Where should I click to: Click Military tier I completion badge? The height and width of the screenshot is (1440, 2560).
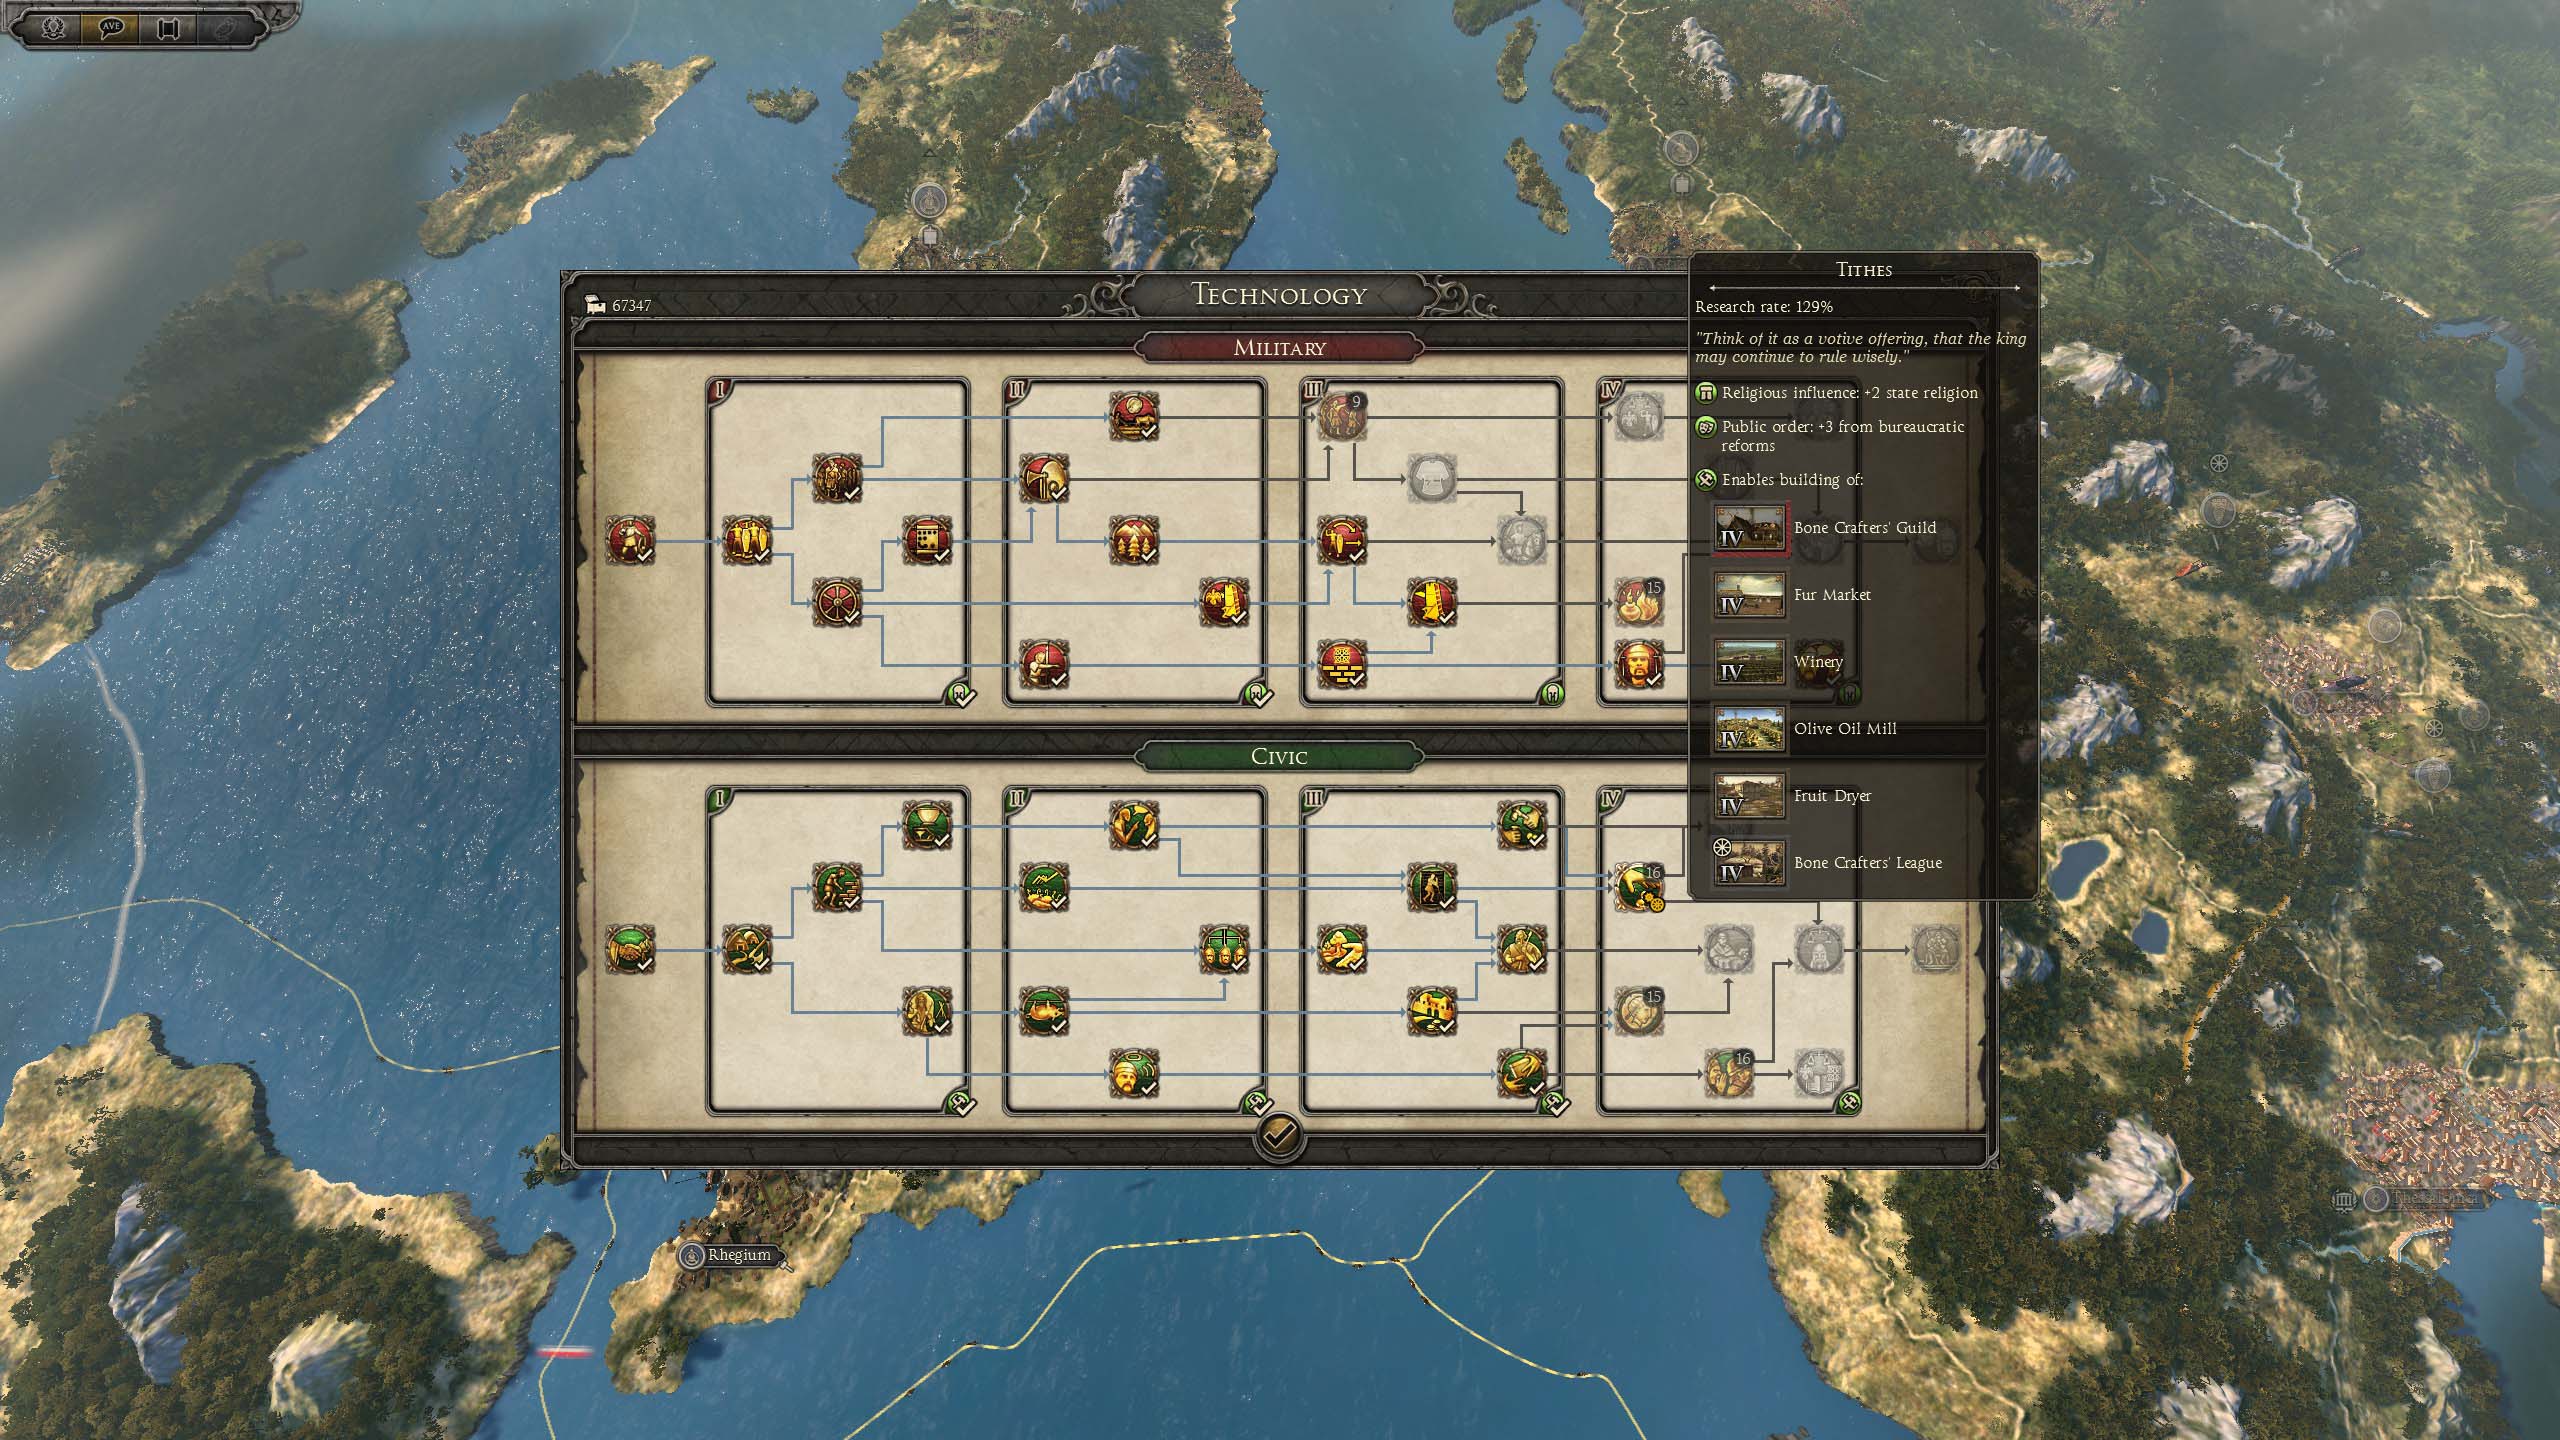click(x=962, y=693)
